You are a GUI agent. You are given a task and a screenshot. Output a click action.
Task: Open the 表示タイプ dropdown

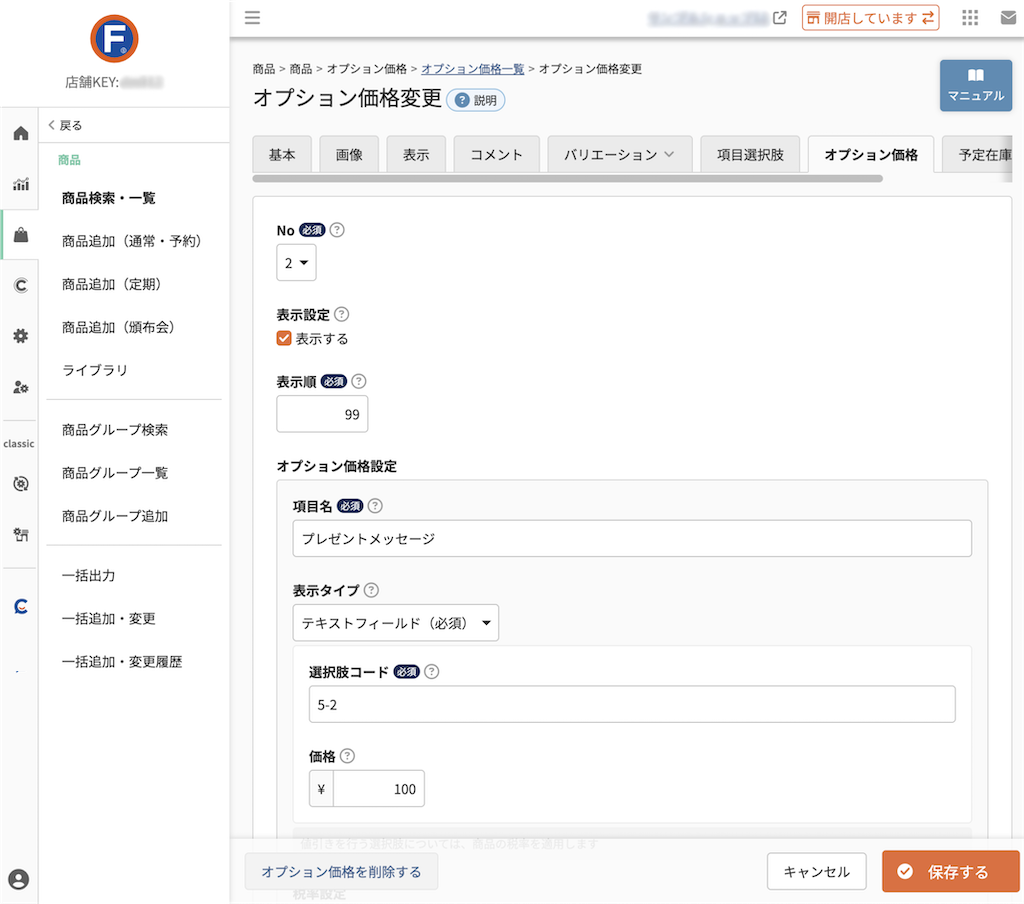[x=396, y=623]
